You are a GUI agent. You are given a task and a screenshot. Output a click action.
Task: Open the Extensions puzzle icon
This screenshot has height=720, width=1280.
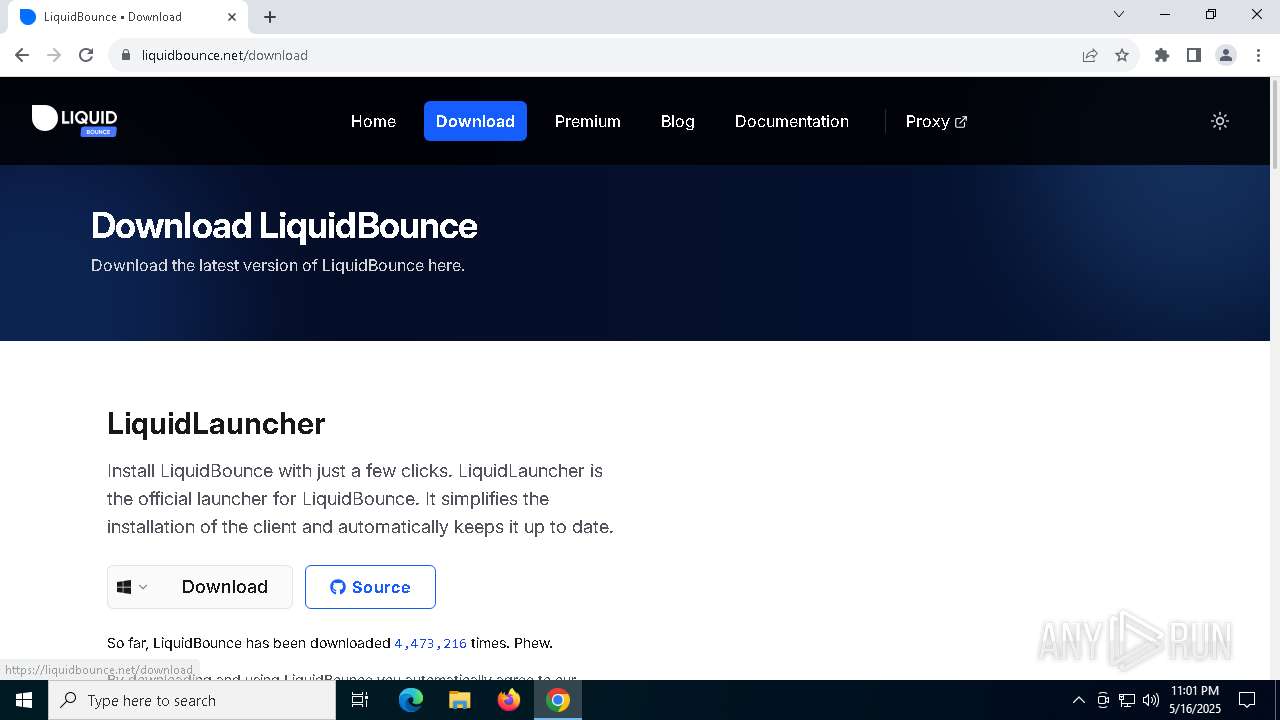[1162, 55]
